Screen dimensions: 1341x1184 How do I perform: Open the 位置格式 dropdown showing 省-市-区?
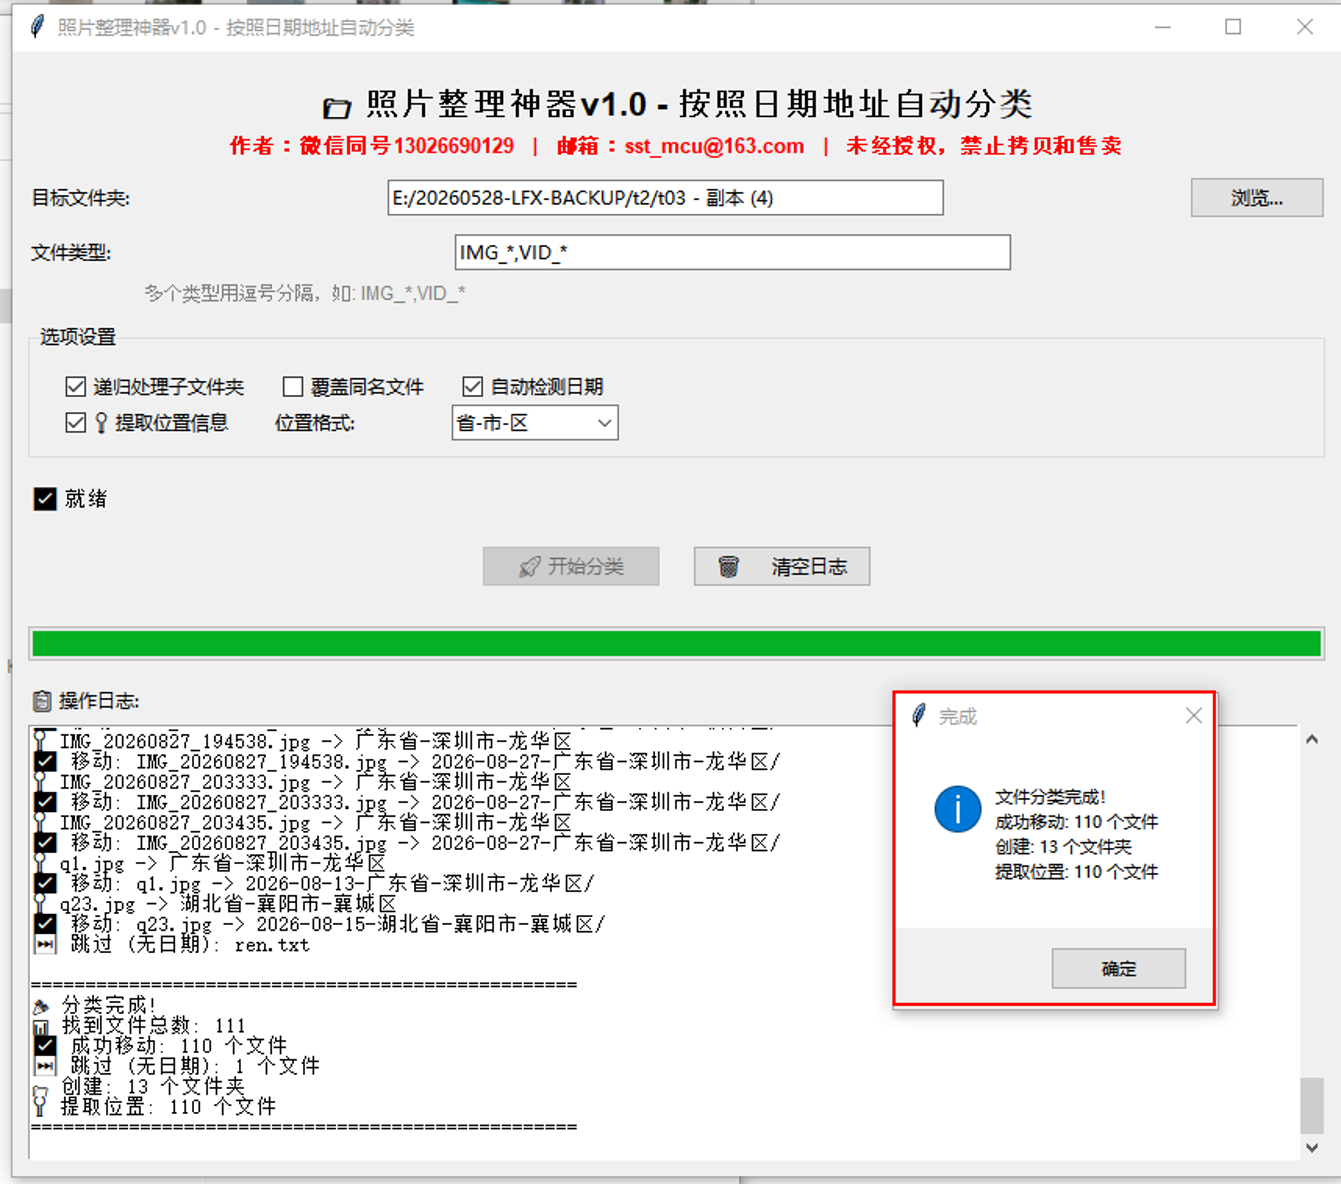(535, 423)
